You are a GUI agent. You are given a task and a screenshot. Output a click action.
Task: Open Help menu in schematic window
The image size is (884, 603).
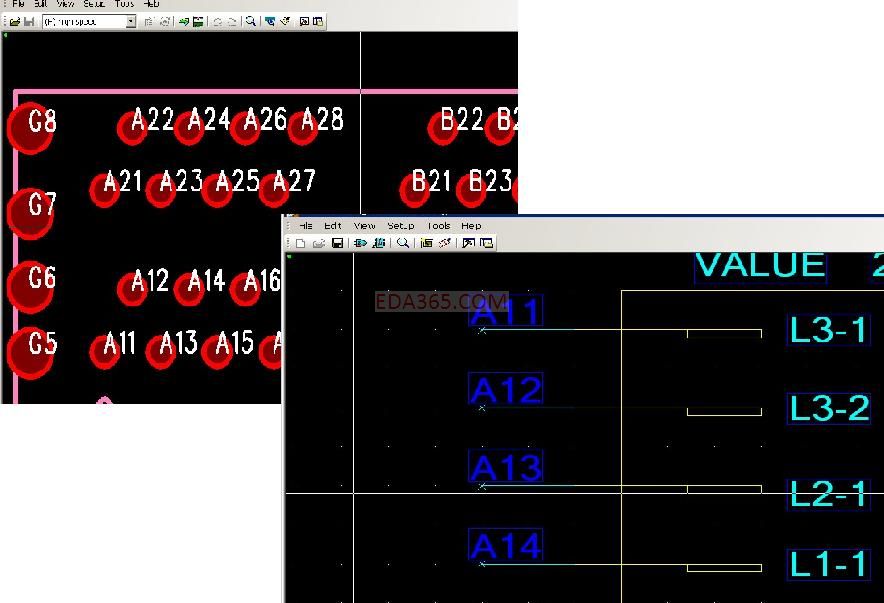[x=471, y=226]
